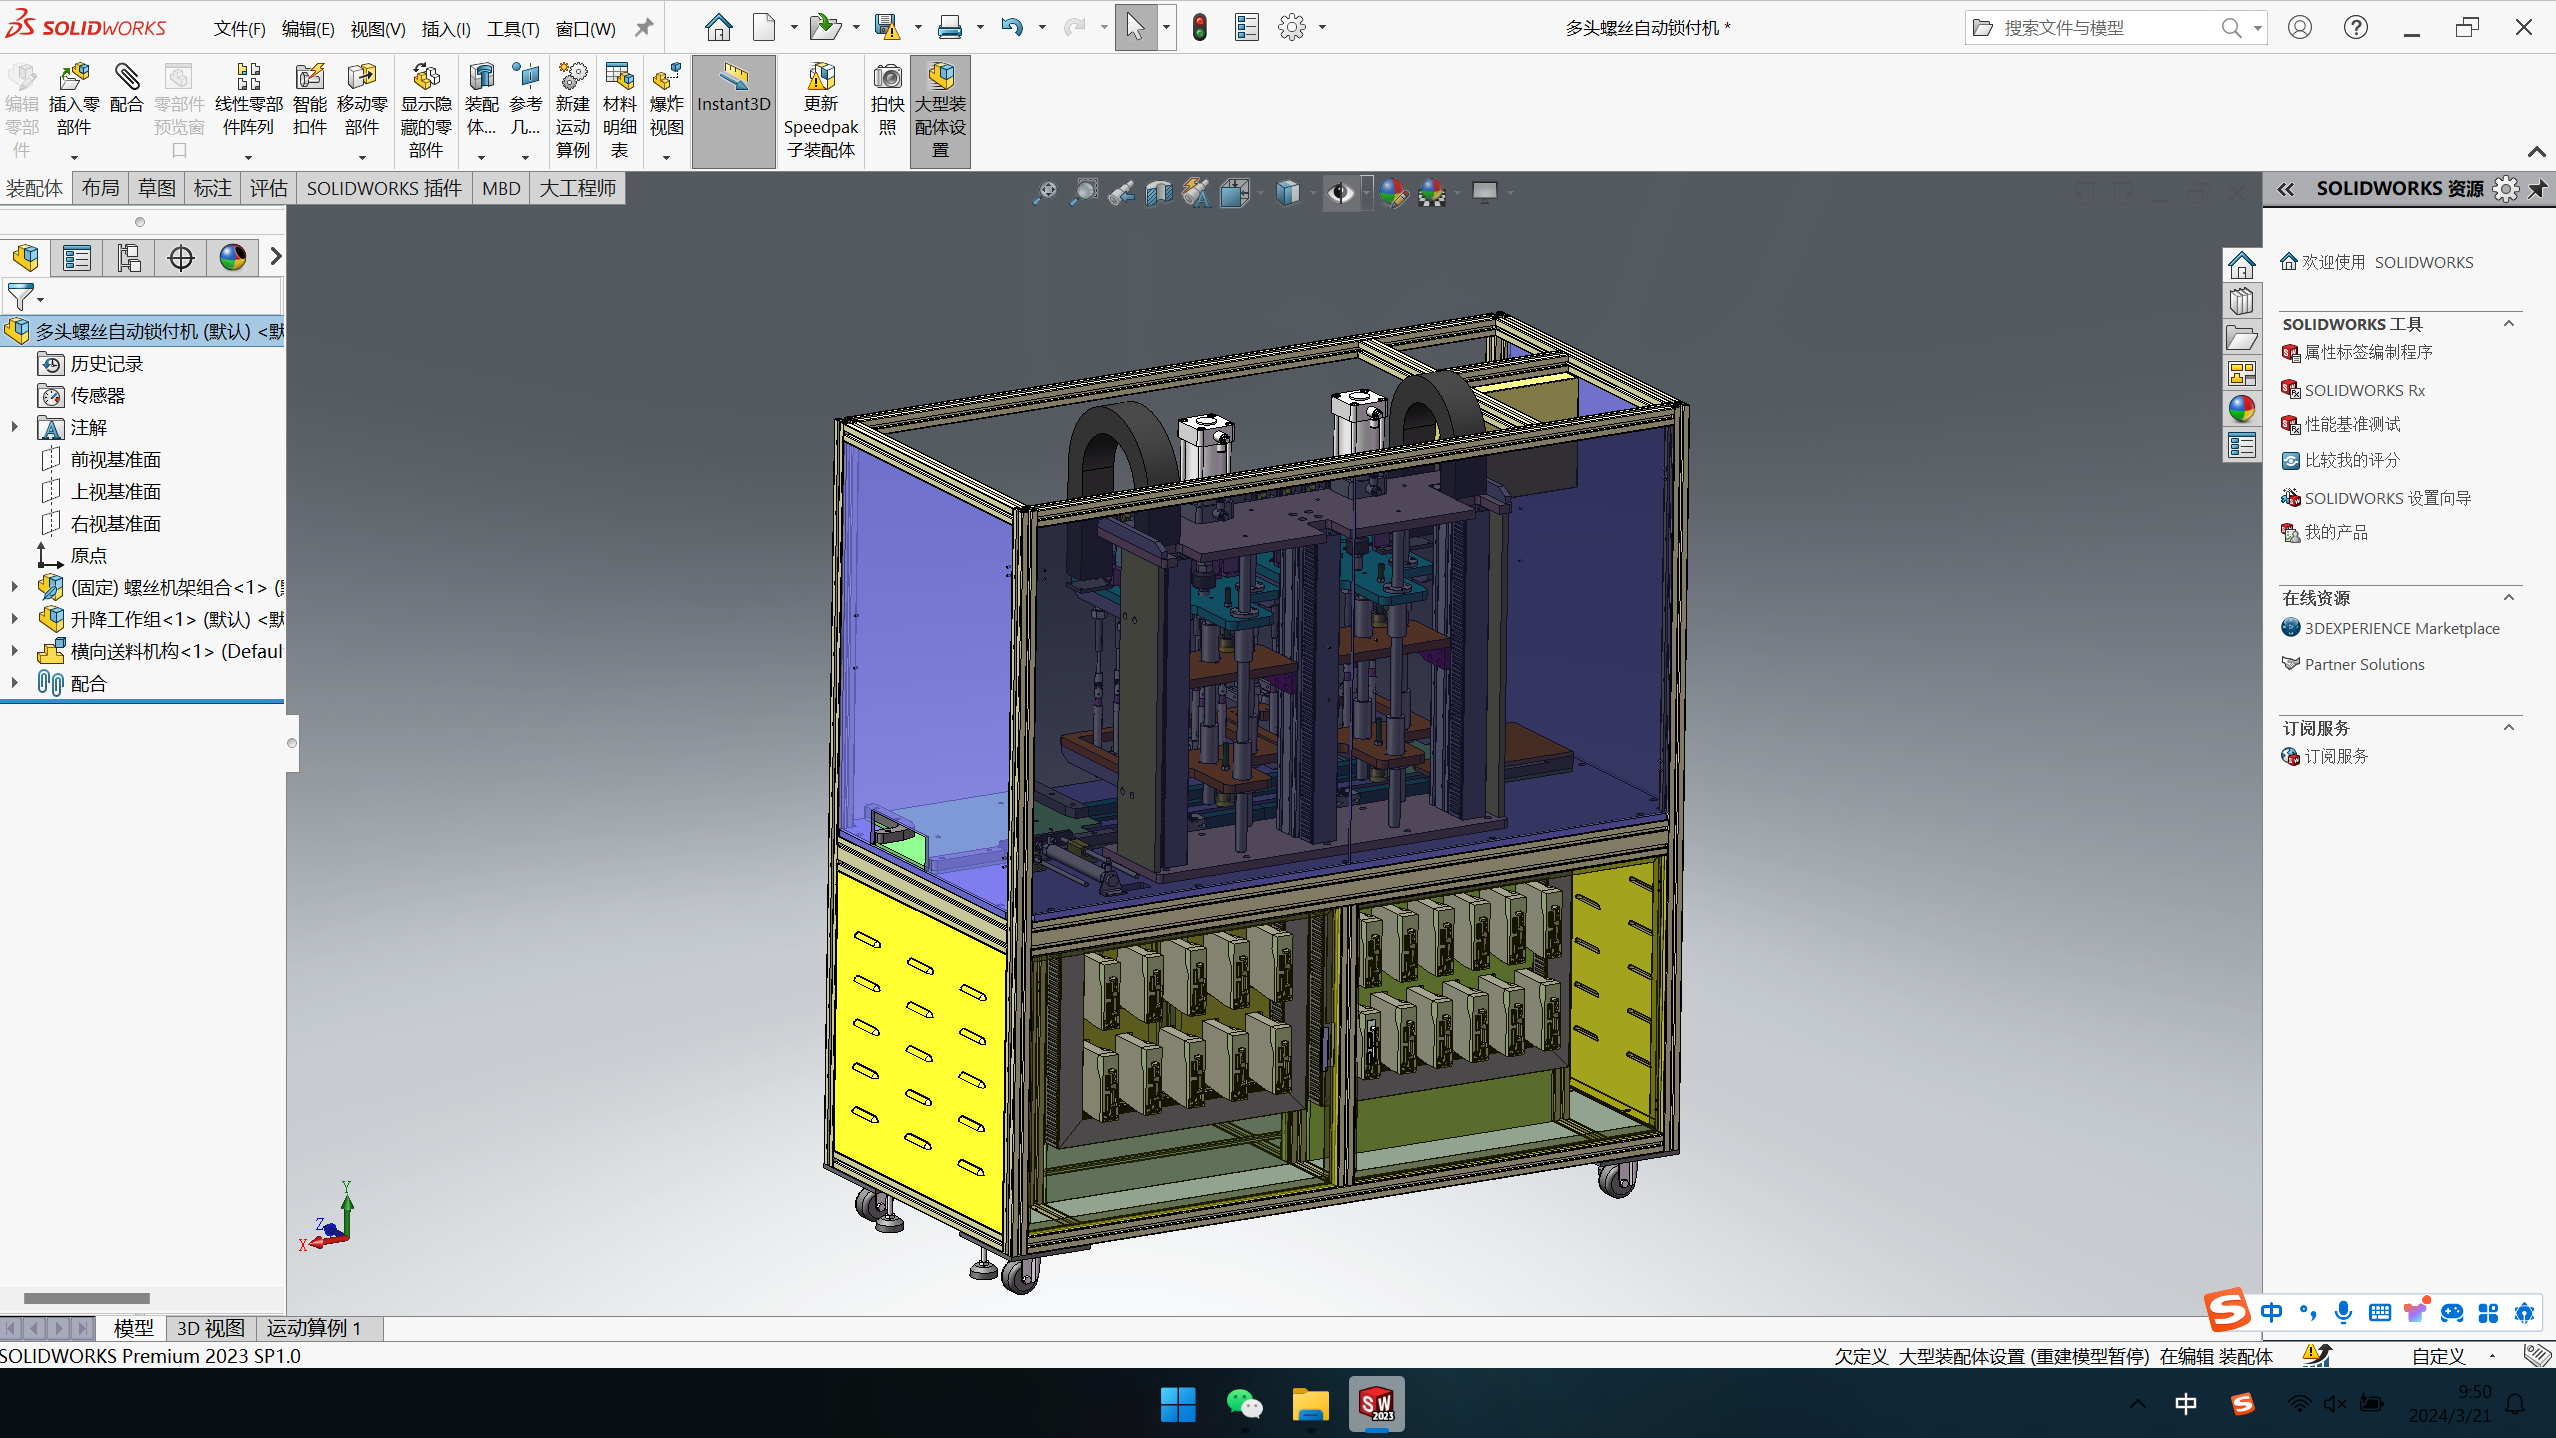The height and width of the screenshot is (1438, 2556).
Task: Collapse the SOLIDWORKS 工具 section
Action: pyautogui.click(x=2508, y=324)
